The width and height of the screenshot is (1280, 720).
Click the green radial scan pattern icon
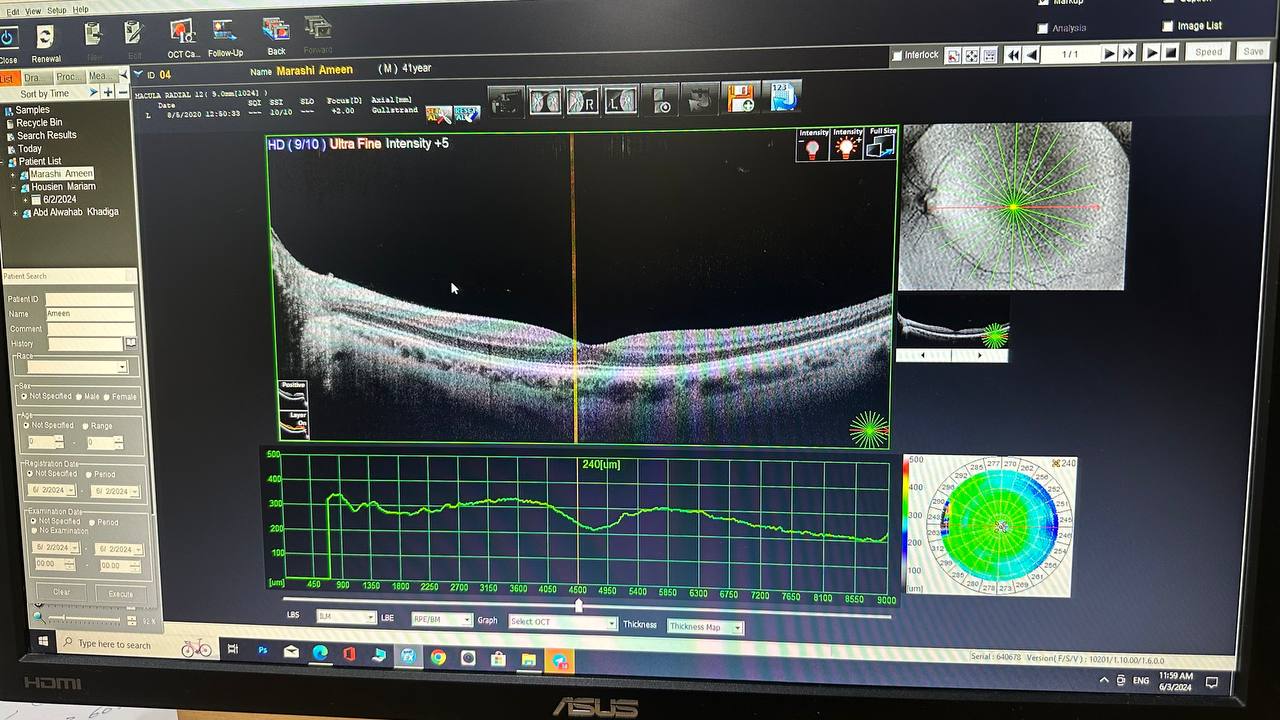[x=868, y=428]
